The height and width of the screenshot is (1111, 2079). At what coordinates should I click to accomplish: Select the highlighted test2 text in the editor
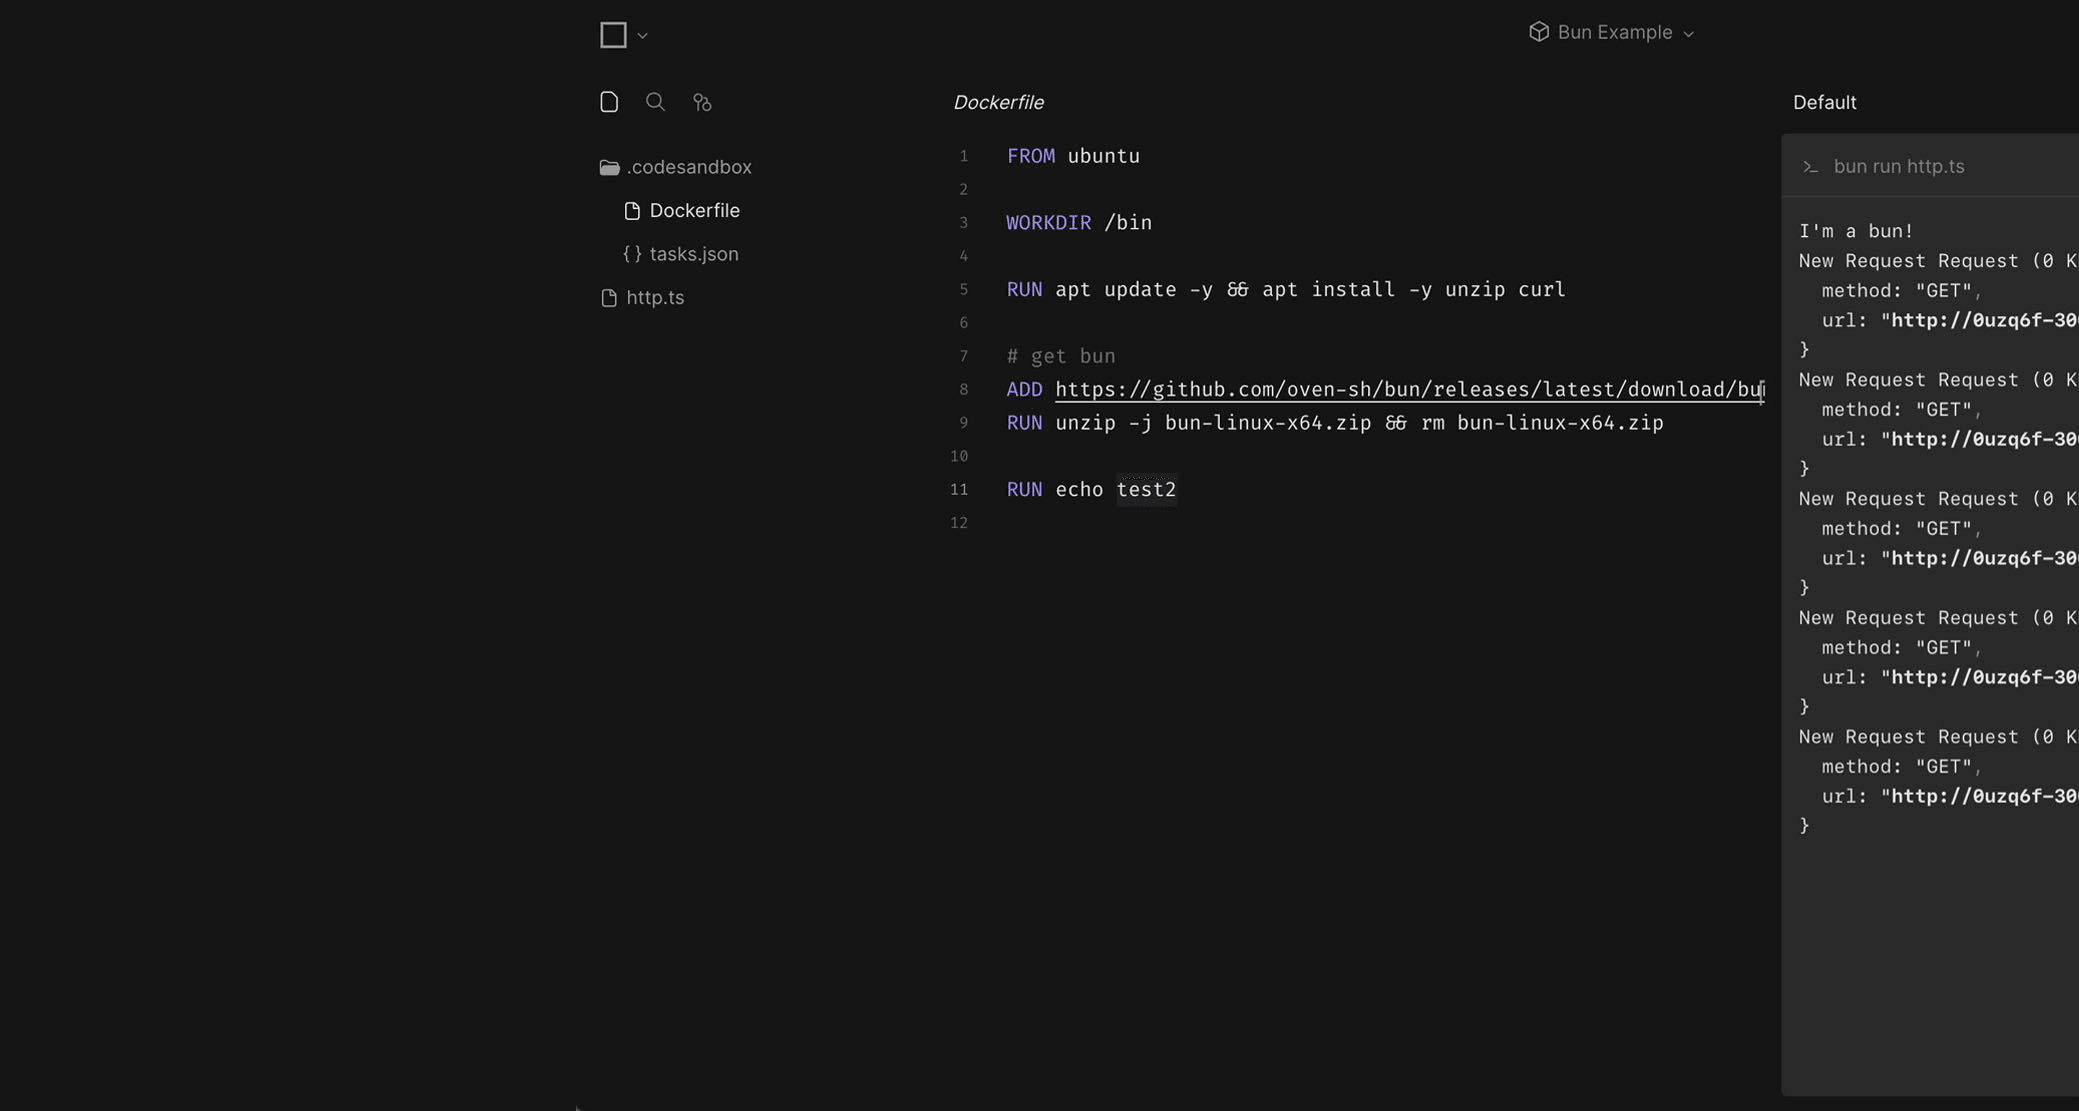point(1146,489)
